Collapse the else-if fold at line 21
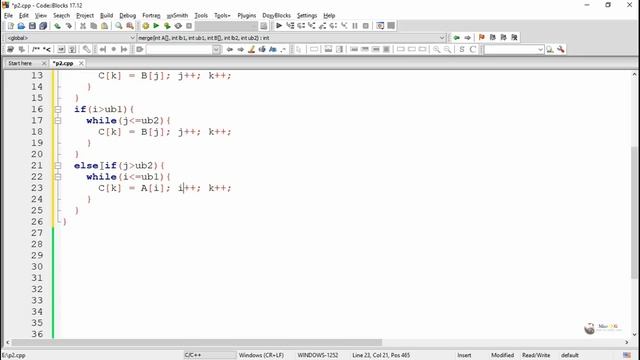The width and height of the screenshot is (640, 360). pos(58,166)
